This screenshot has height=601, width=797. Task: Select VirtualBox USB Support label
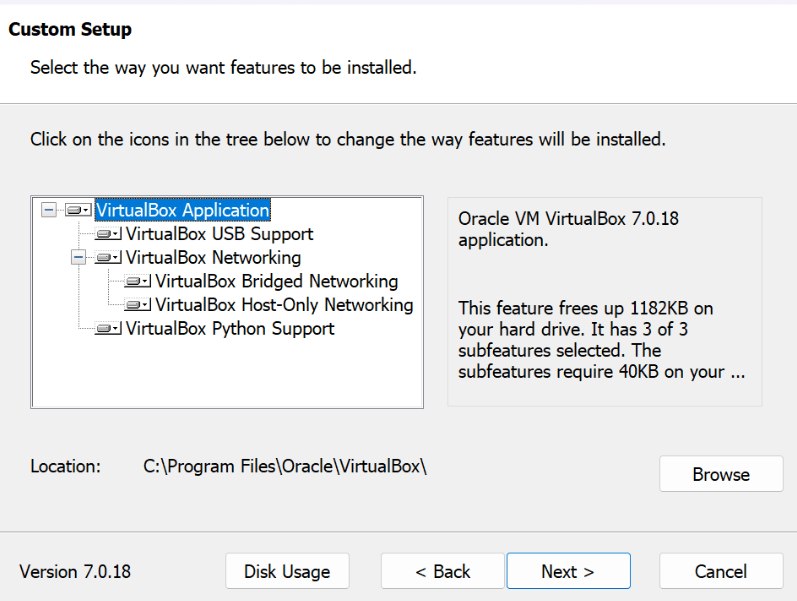[x=219, y=235]
